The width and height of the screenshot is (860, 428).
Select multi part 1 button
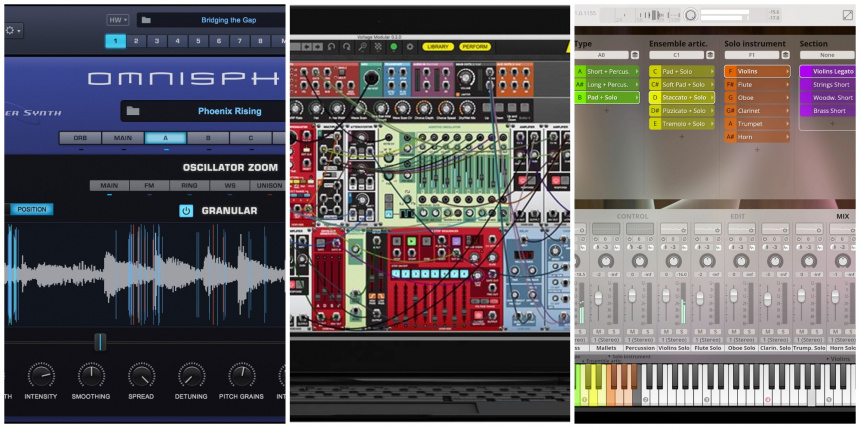pyautogui.click(x=115, y=41)
